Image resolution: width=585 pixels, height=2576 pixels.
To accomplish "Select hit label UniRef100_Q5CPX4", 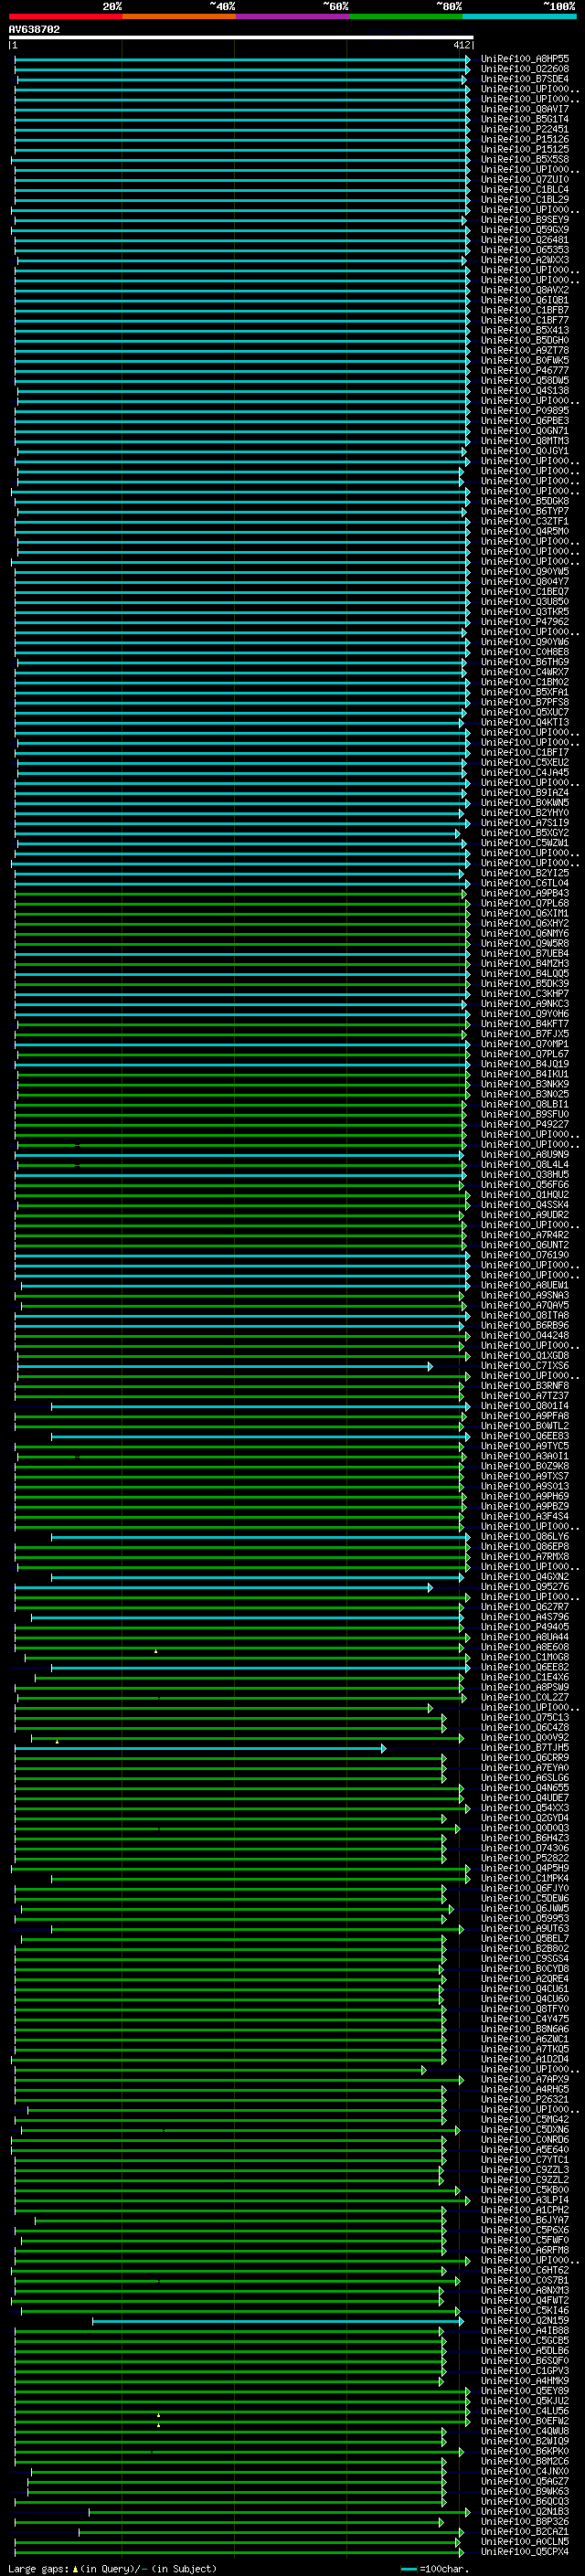I will (525, 2552).
